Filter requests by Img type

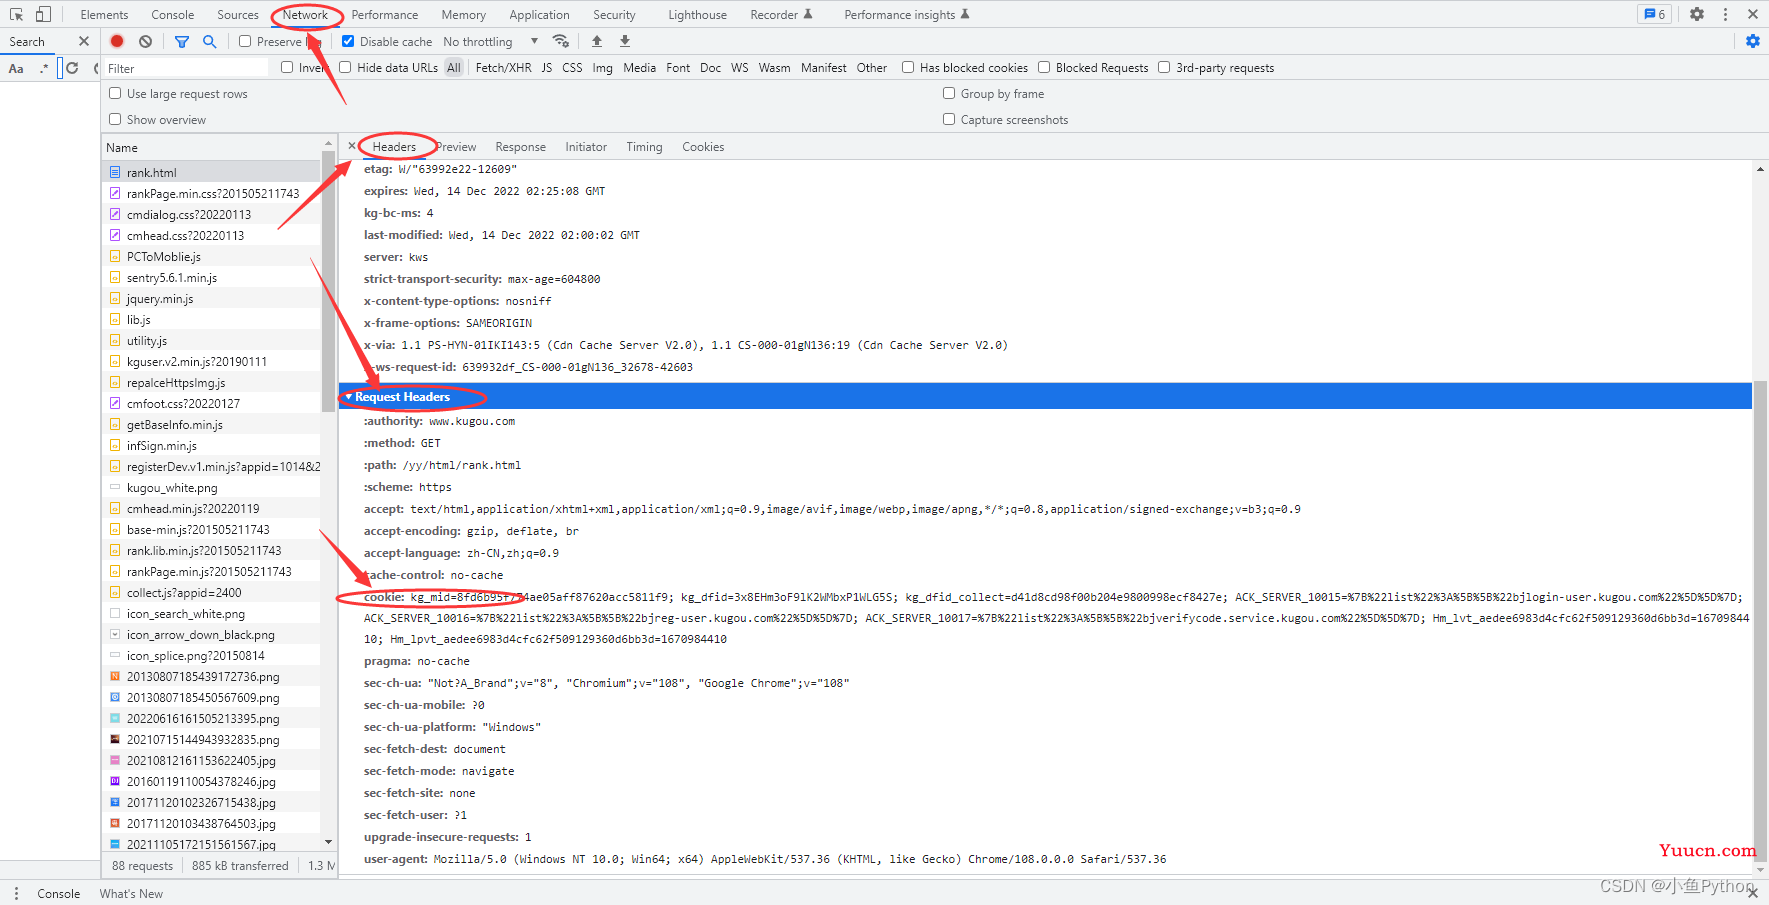pyautogui.click(x=602, y=67)
